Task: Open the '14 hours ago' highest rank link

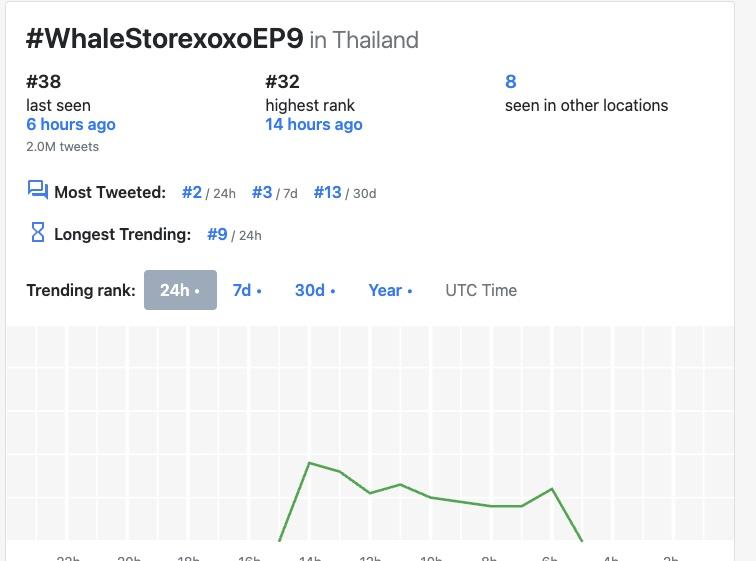Action: (314, 124)
